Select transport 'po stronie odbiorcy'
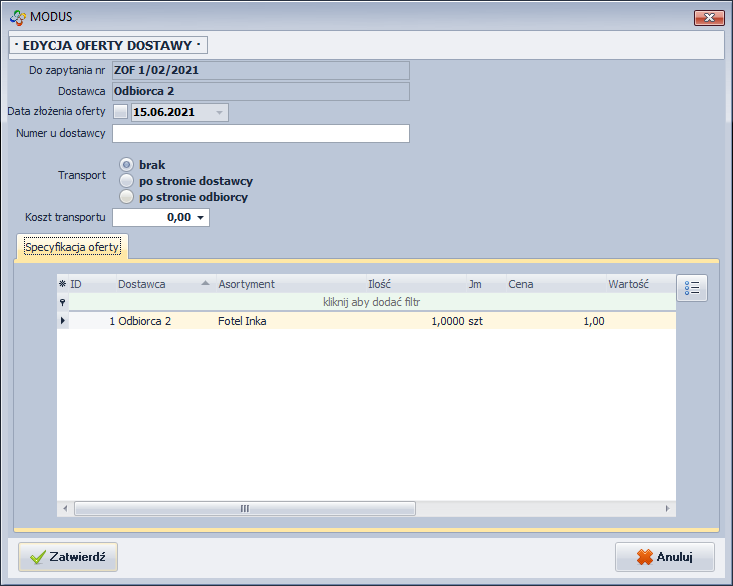This screenshot has width=733, height=586. tap(127, 197)
